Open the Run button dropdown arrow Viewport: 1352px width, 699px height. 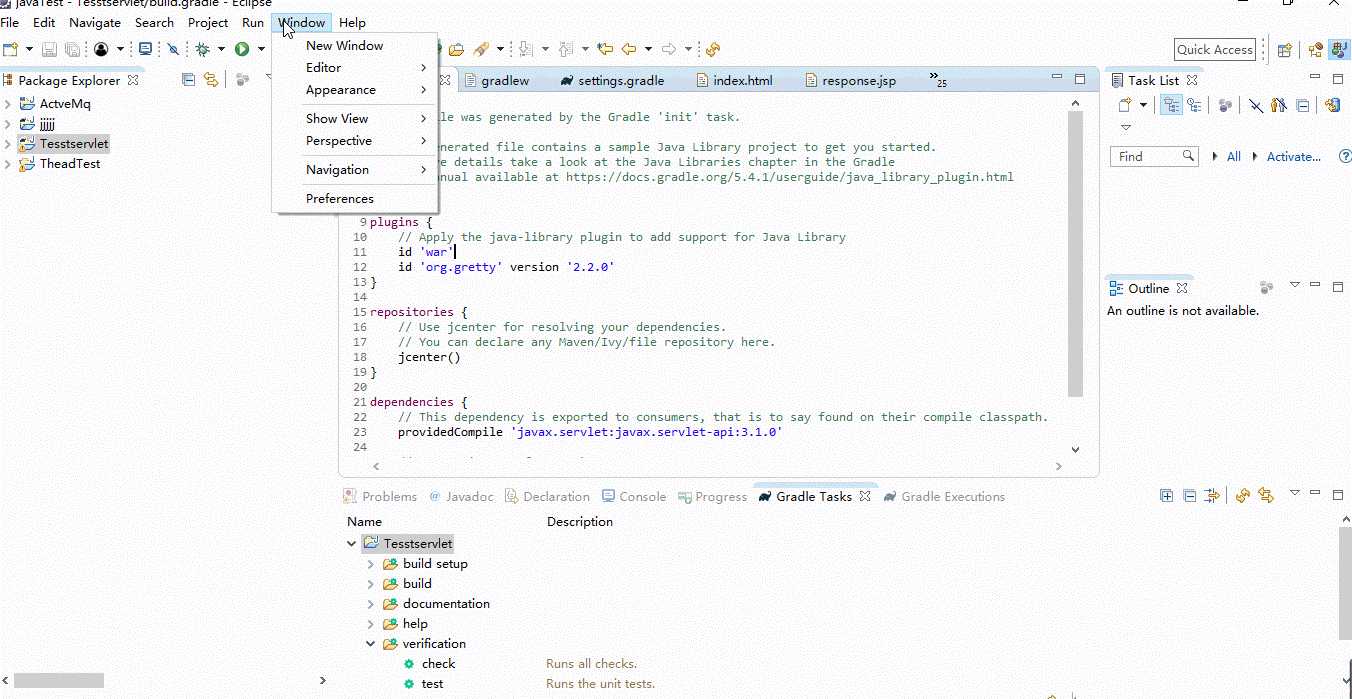[x=261, y=49]
